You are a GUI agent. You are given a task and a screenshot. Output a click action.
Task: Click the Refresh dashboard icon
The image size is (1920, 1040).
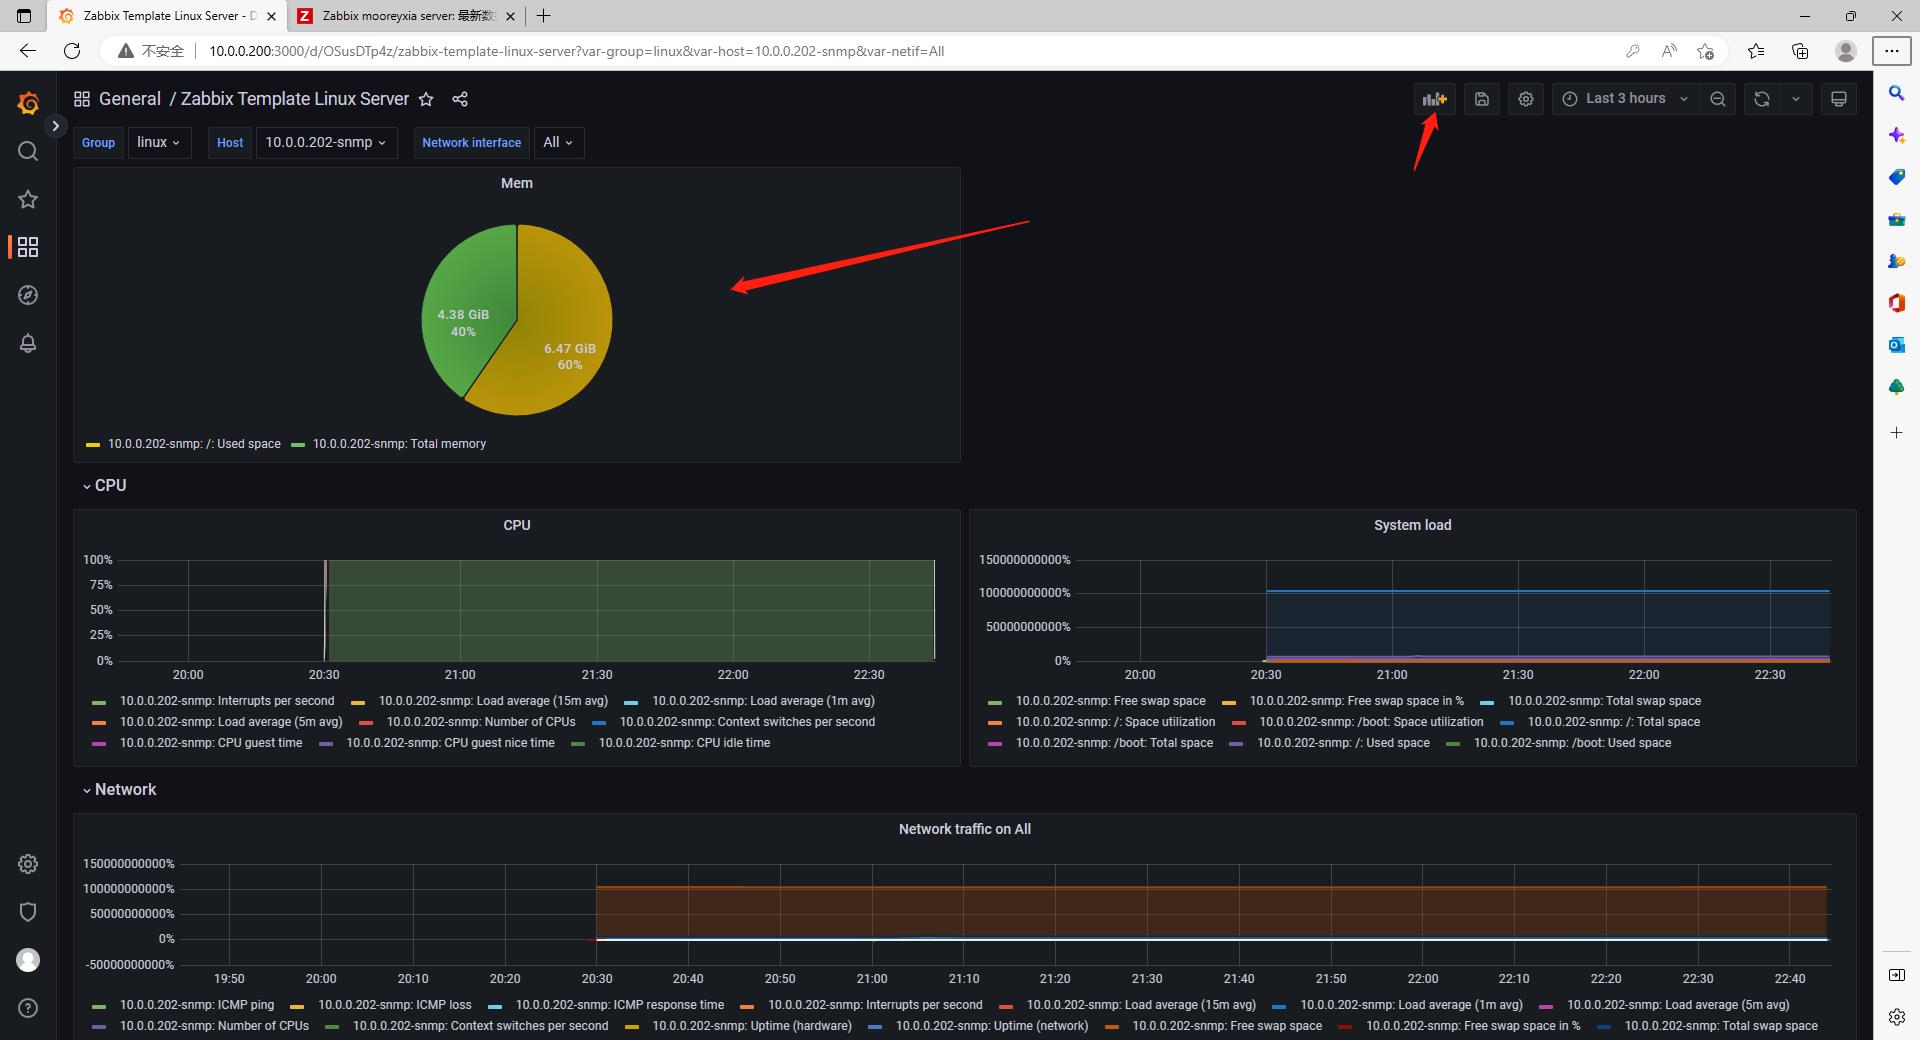click(x=1762, y=99)
